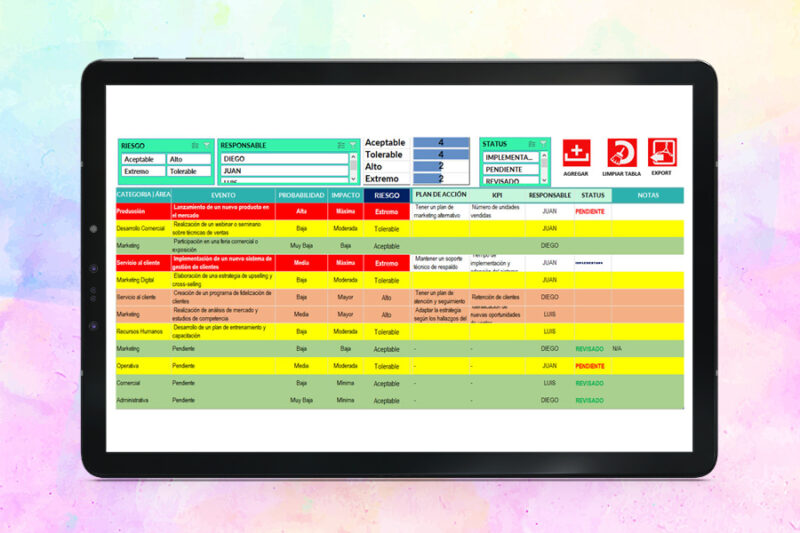Screen dimensions: 800x533
Task: Enable multi-select in the RESPONSABLE slicer
Action: [x=341, y=145]
